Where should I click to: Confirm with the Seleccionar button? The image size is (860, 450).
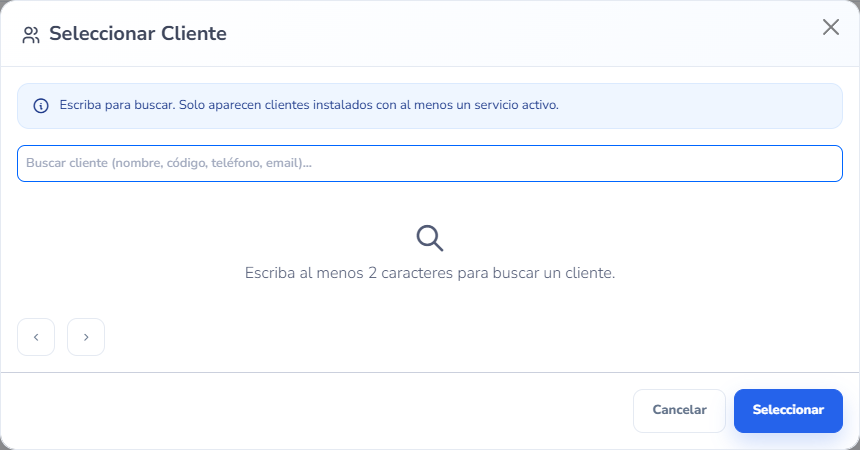coord(788,410)
